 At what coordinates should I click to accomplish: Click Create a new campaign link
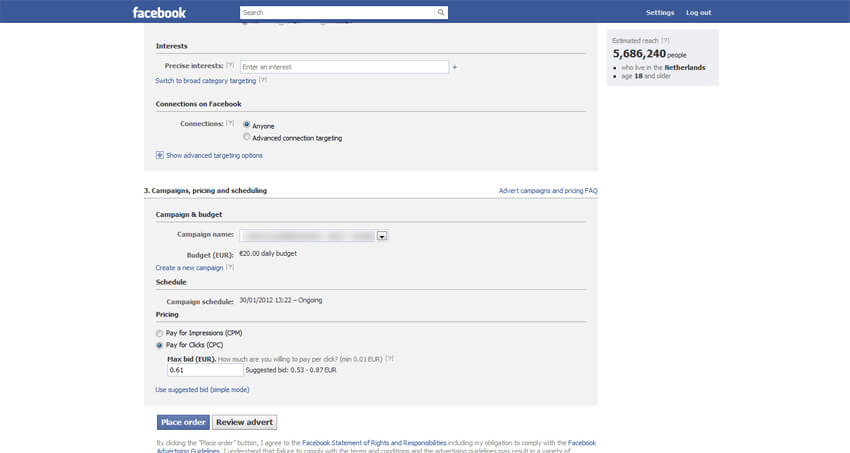click(x=189, y=268)
